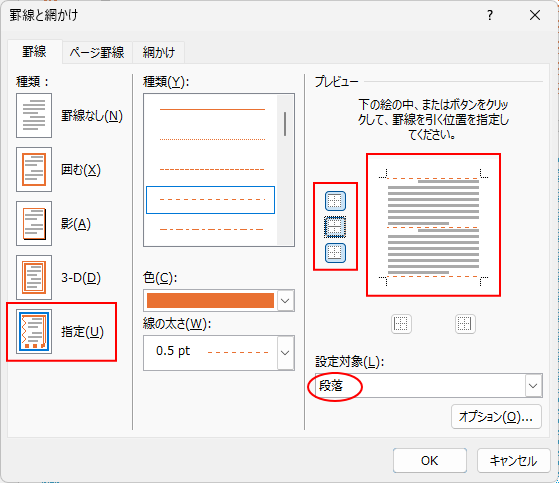Open the 設定対象 apply-to dropdown
This screenshot has width=559, height=483.
[533, 386]
